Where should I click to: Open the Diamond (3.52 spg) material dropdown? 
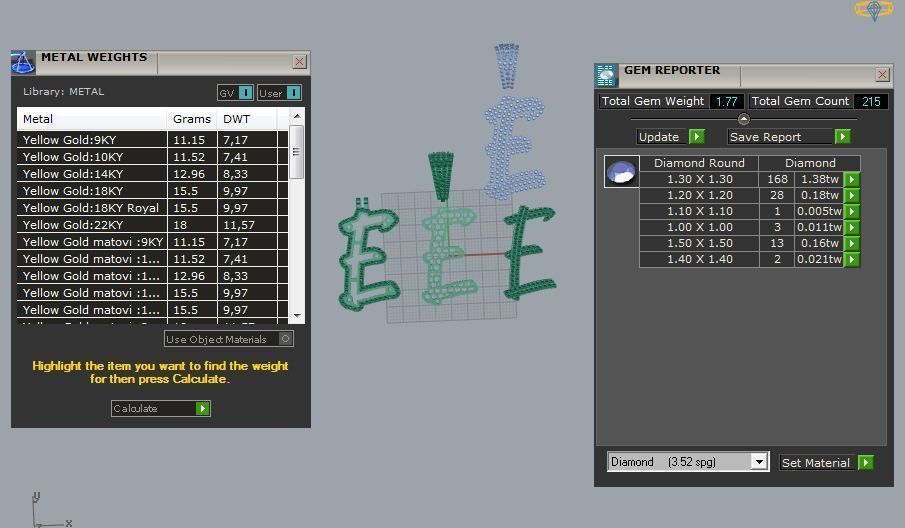pos(758,462)
